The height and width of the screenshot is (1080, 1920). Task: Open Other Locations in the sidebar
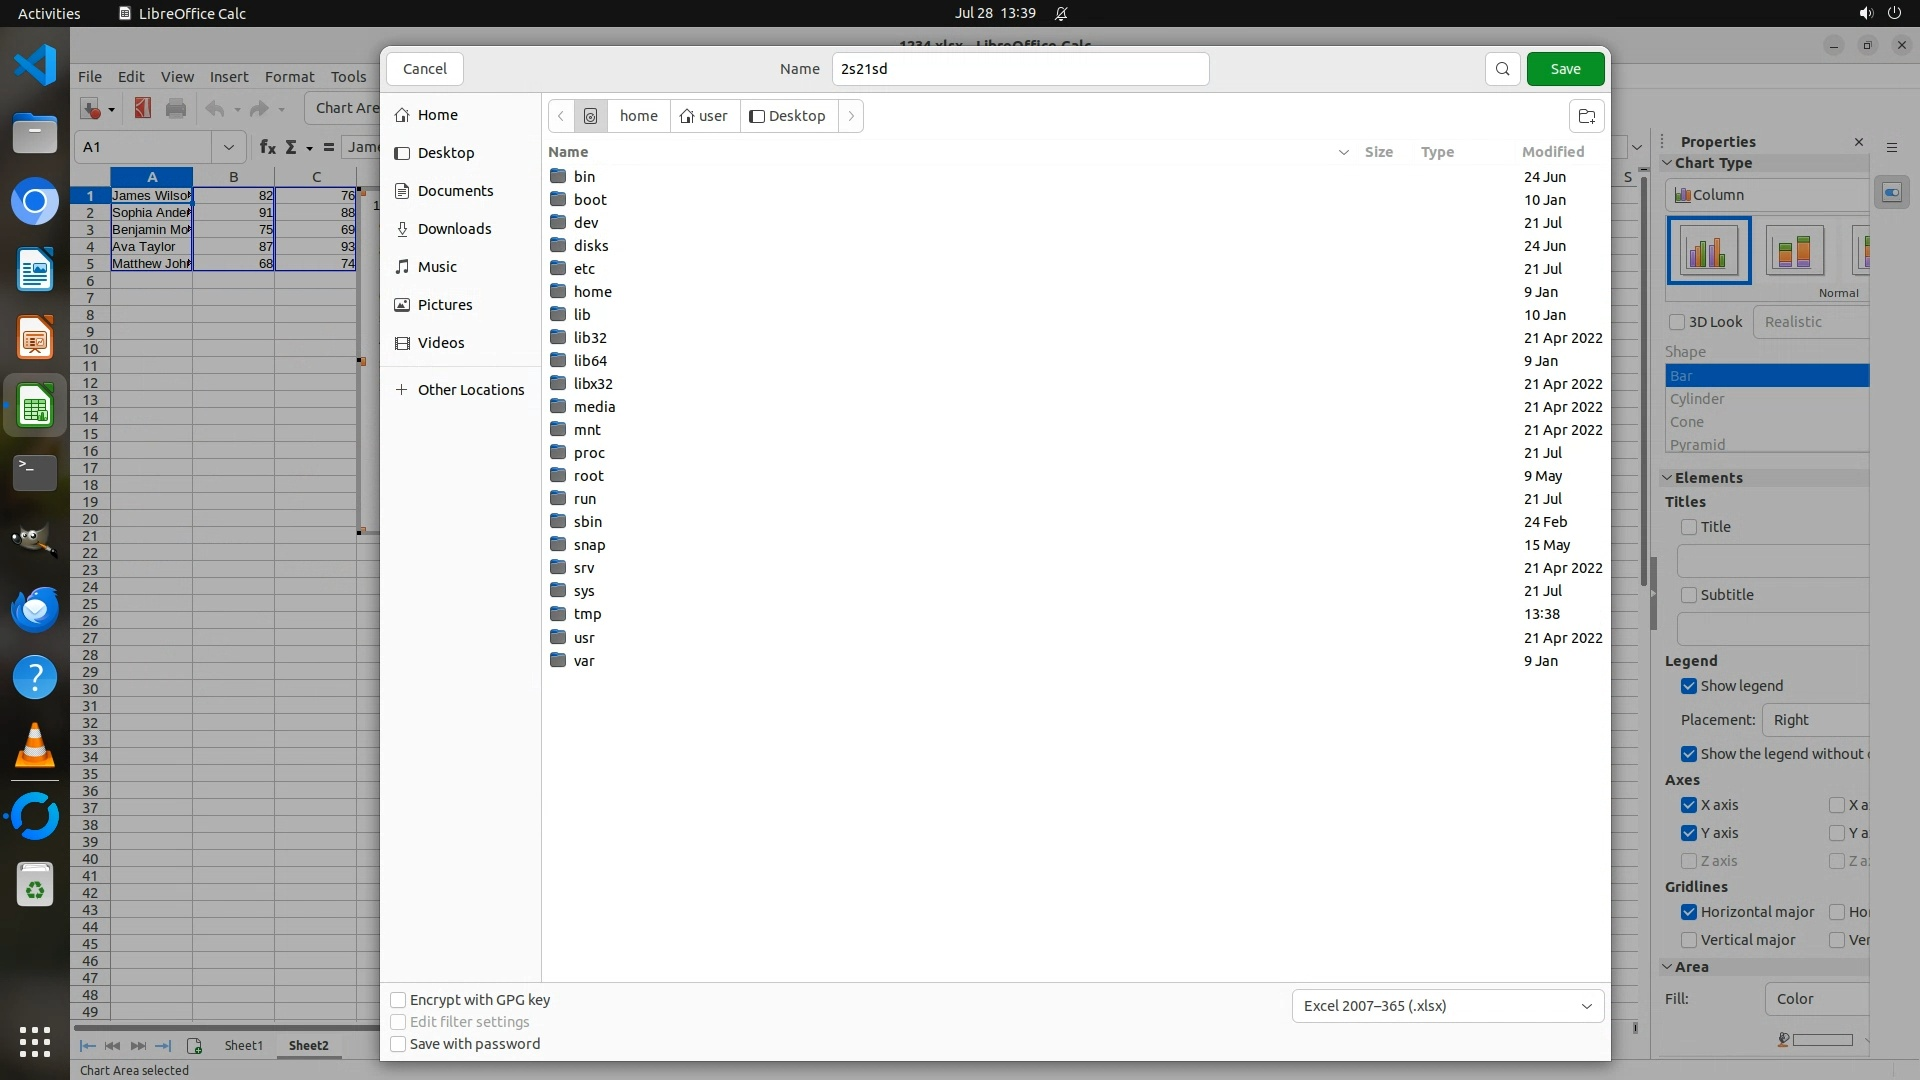click(470, 390)
